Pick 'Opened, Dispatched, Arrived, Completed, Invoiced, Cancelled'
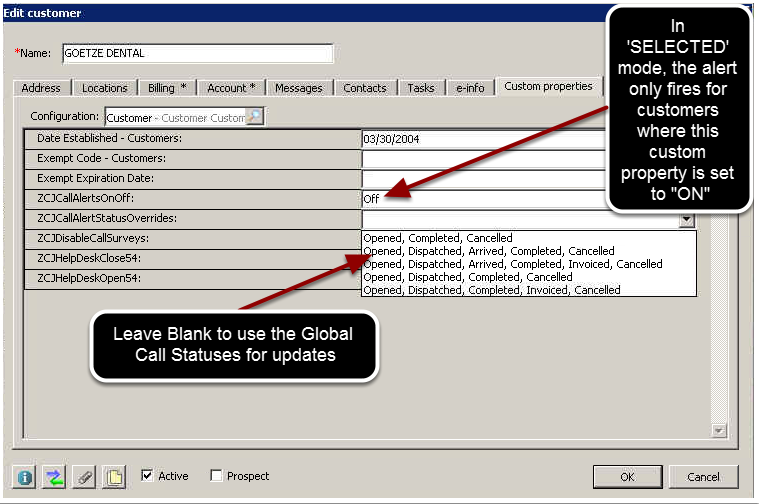 tap(529, 264)
